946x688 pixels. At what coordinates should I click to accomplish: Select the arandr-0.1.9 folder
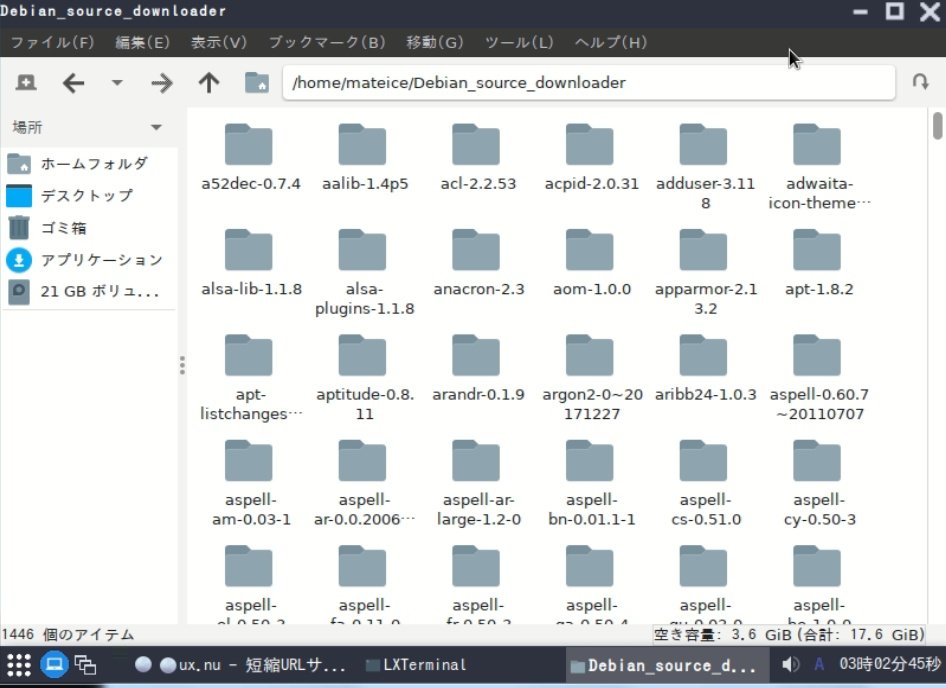pos(478,369)
